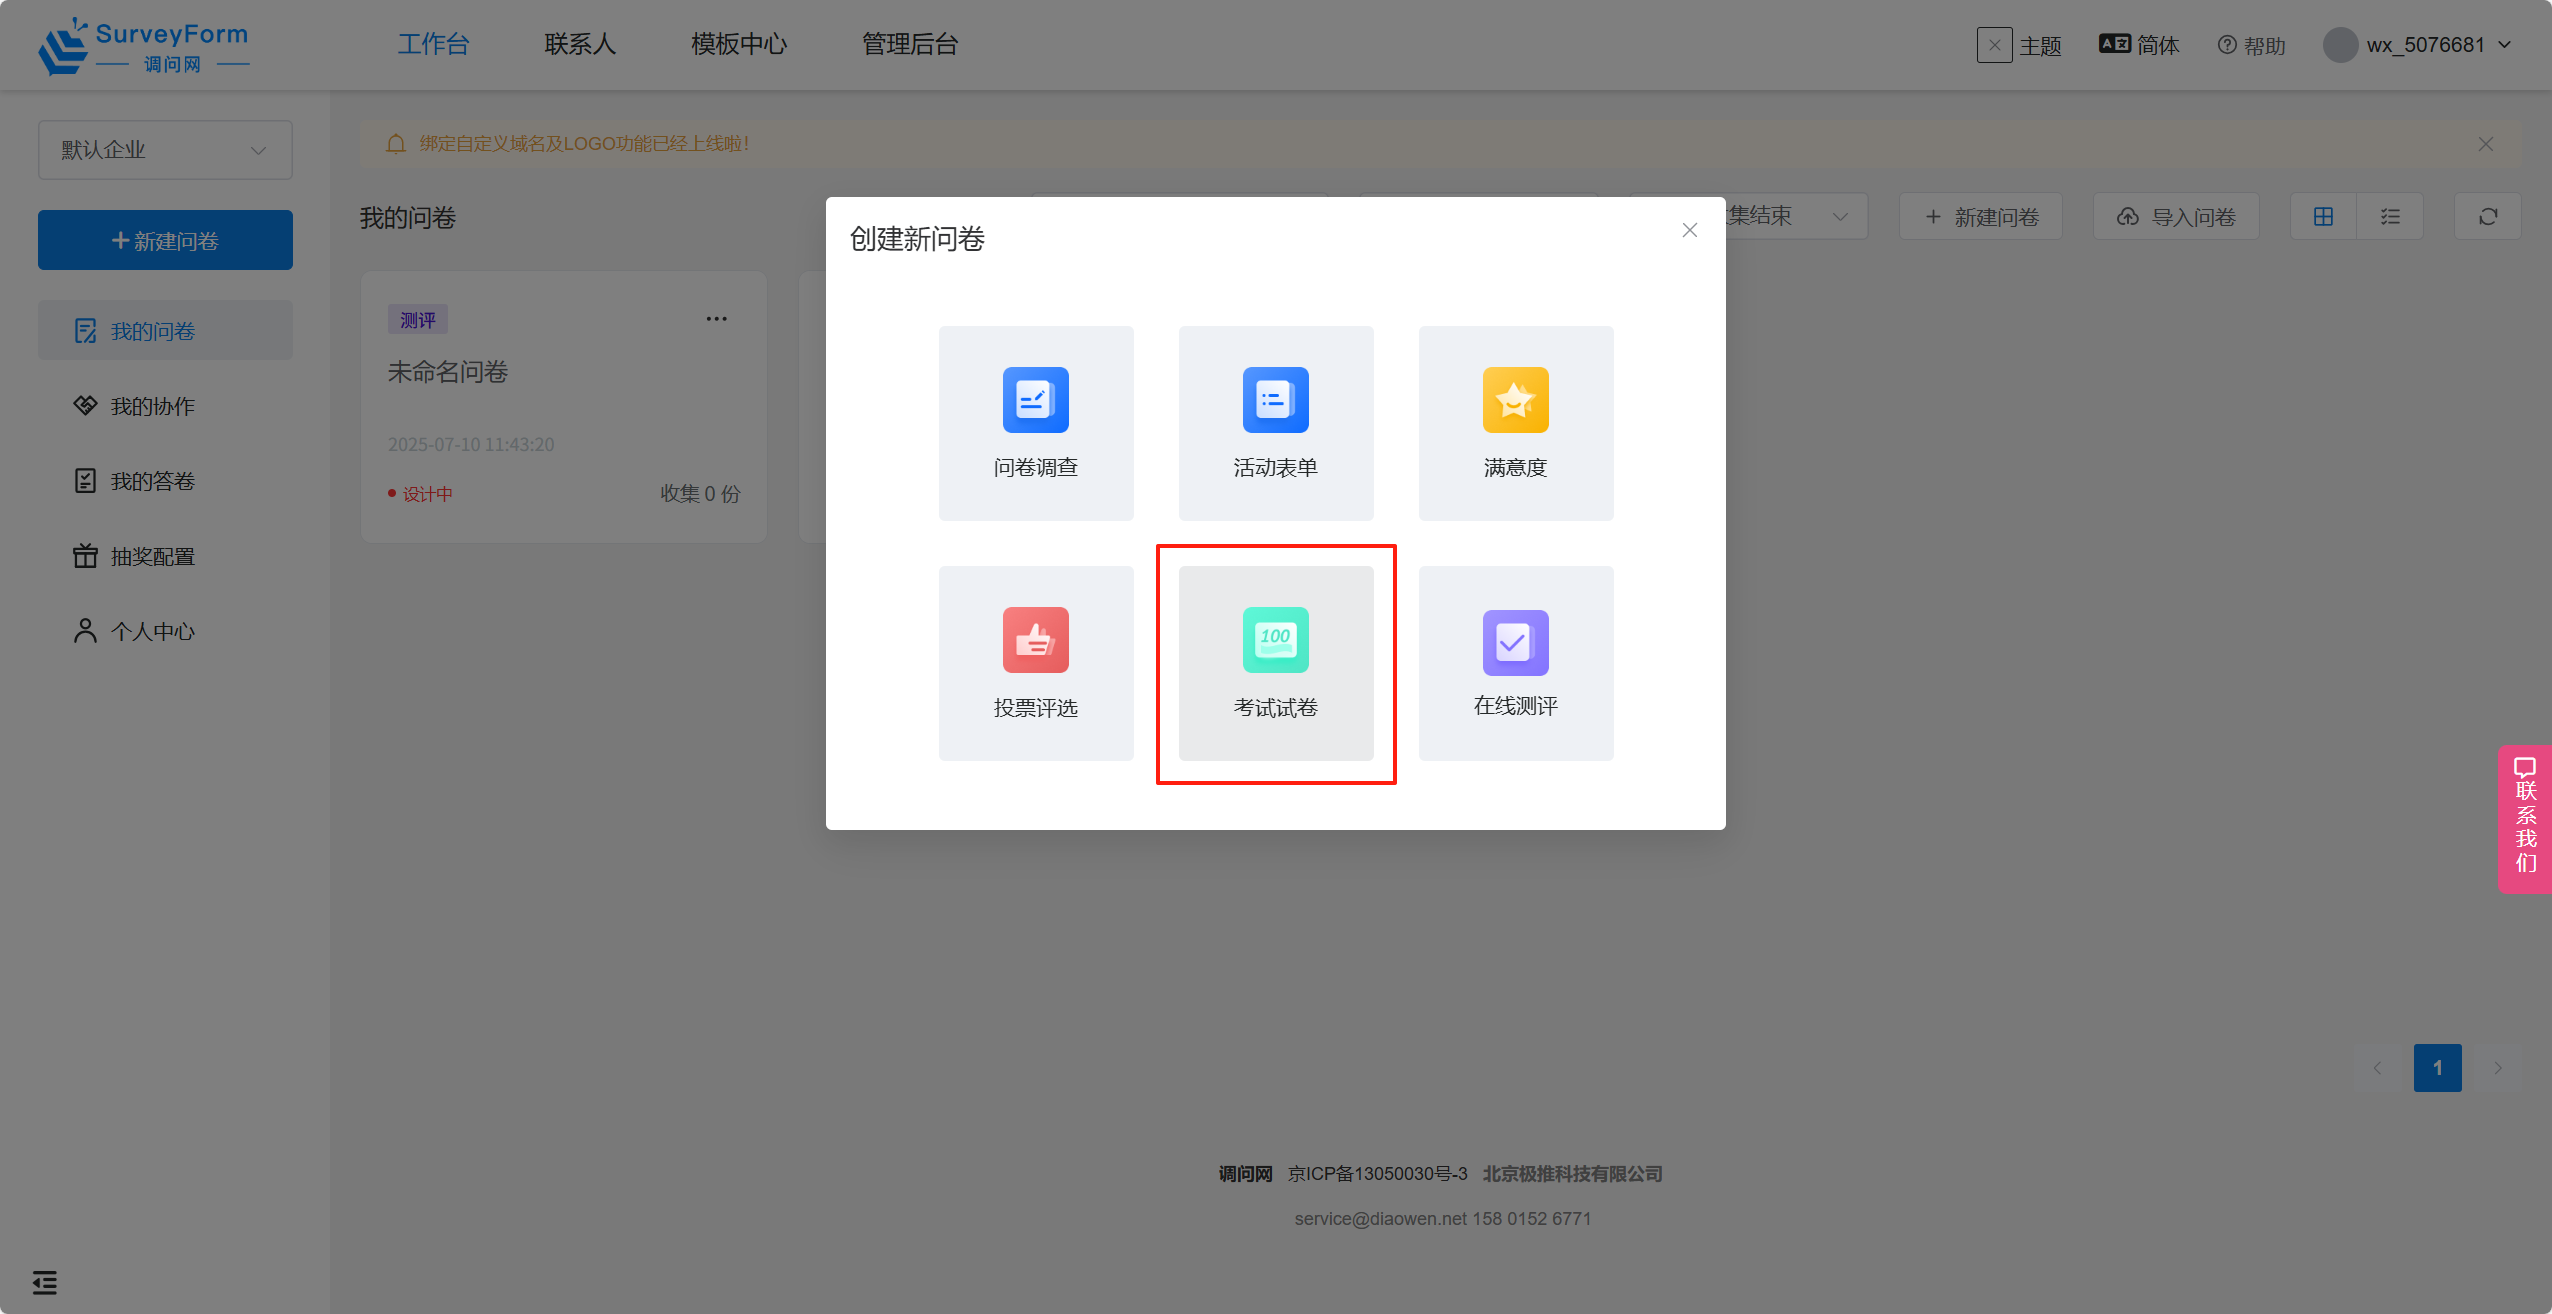Choose the 活动表单 form icon
The image size is (2552, 1314).
coord(1275,400)
